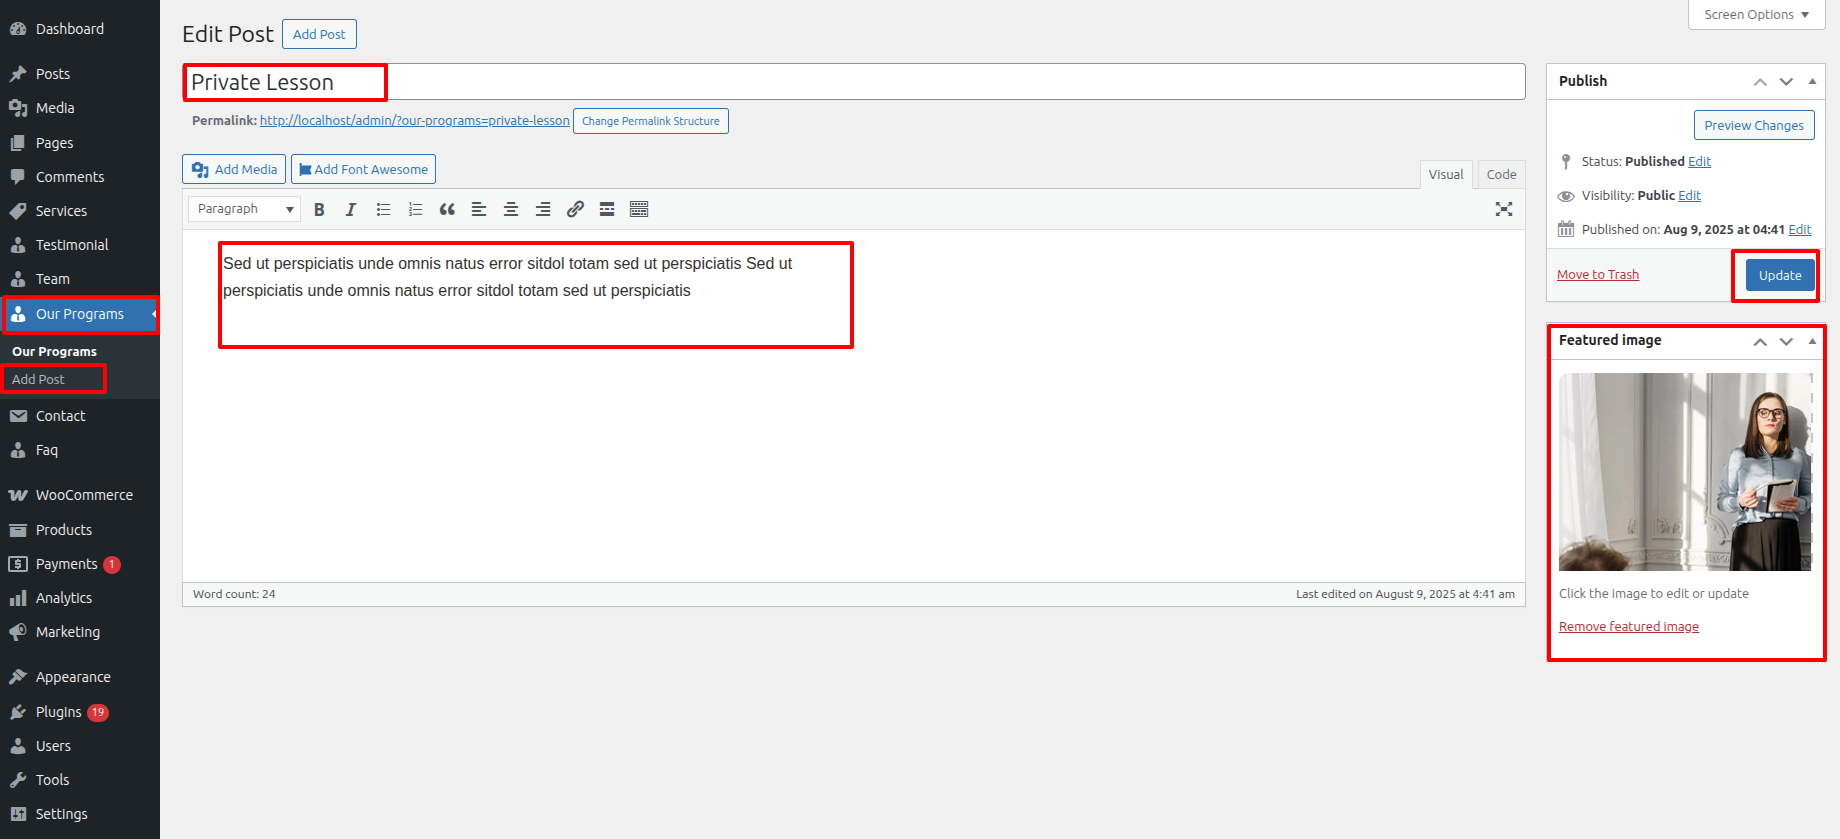Expand Screen Options panel
Screen dimensions: 1840x839
[1756, 15]
